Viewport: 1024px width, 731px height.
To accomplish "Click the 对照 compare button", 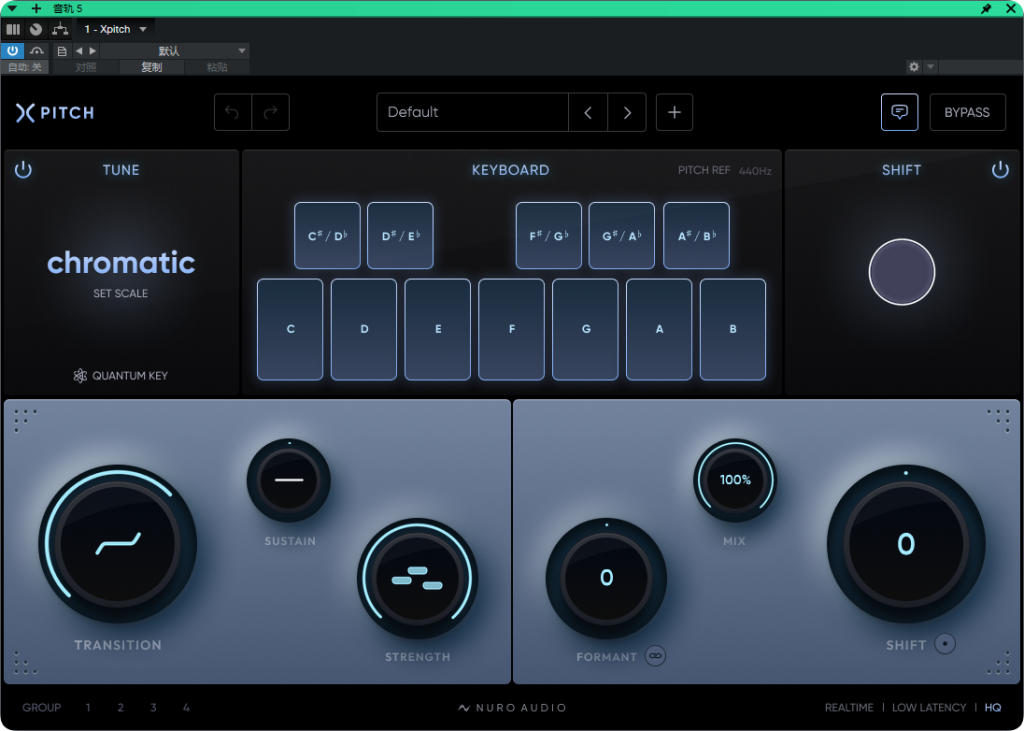I will pos(86,67).
